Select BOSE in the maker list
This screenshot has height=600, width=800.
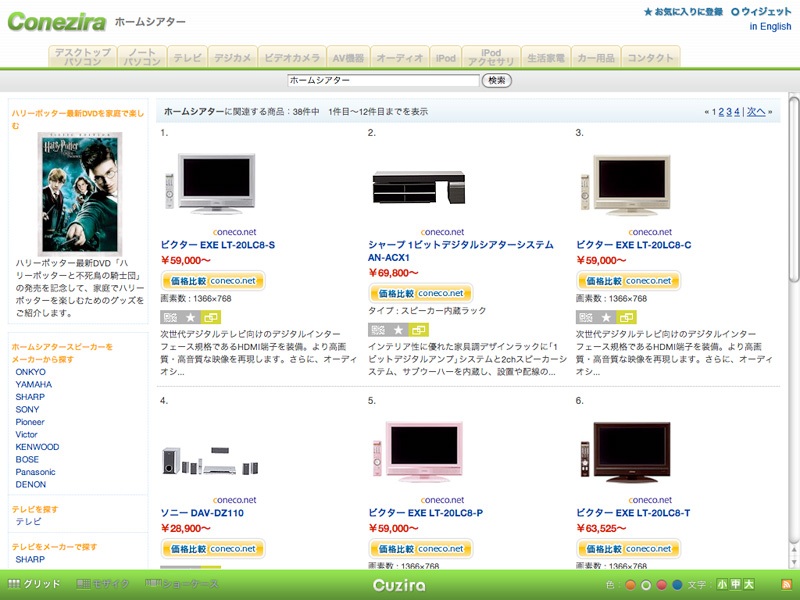pyautogui.click(x=27, y=459)
